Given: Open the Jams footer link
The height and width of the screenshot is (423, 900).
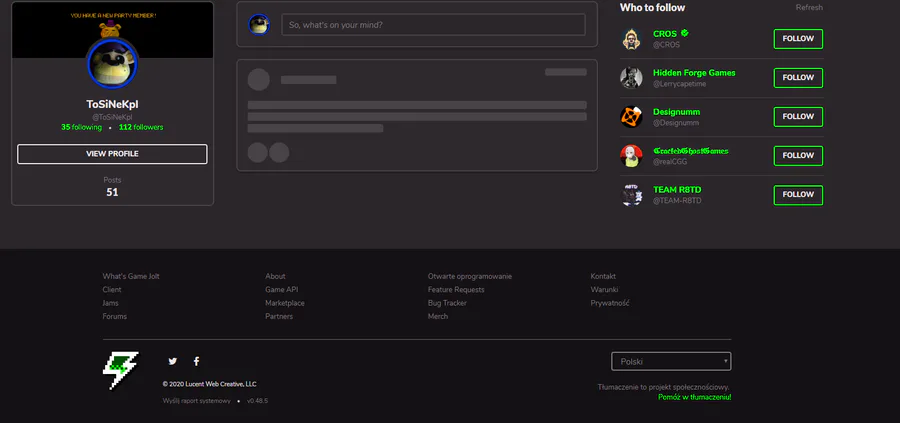Looking at the screenshot, I should (x=111, y=303).
